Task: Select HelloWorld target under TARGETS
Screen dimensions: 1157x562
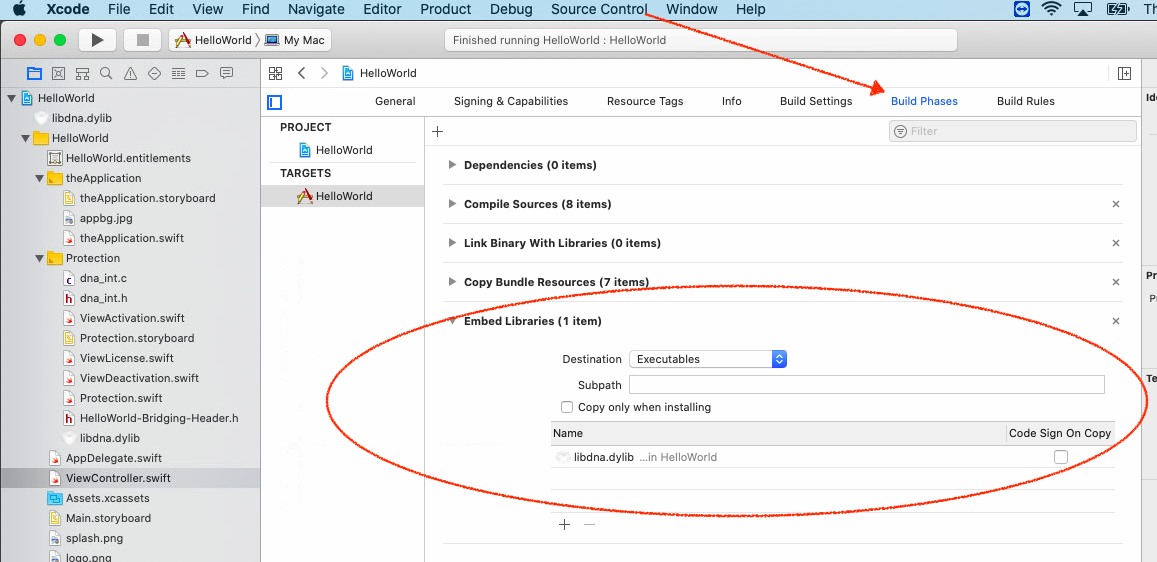Action: (x=343, y=196)
